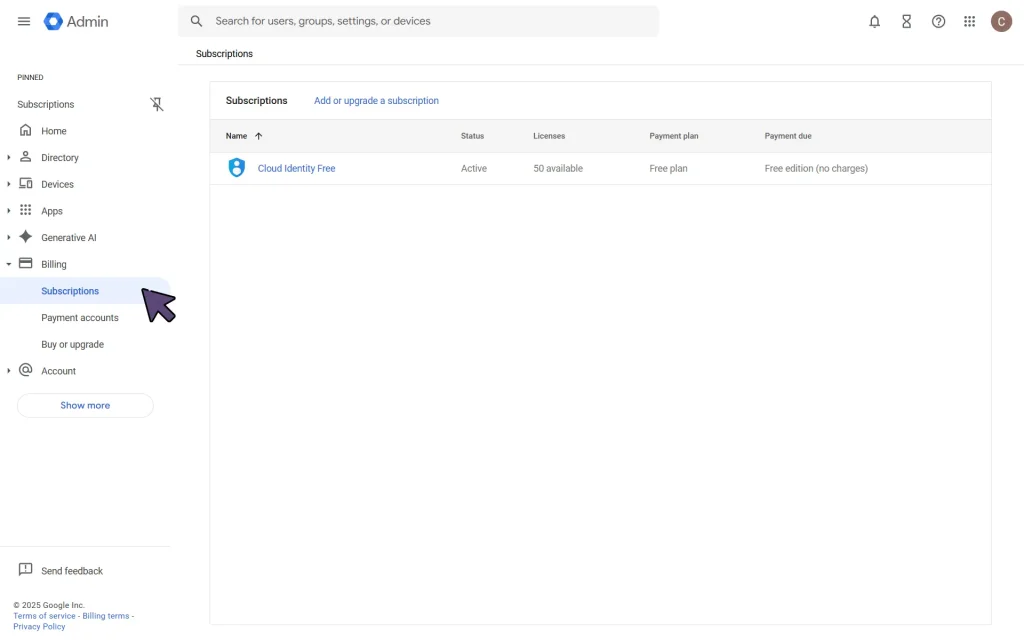Expand the Directory section
1024x640 pixels.
[x=8, y=157]
